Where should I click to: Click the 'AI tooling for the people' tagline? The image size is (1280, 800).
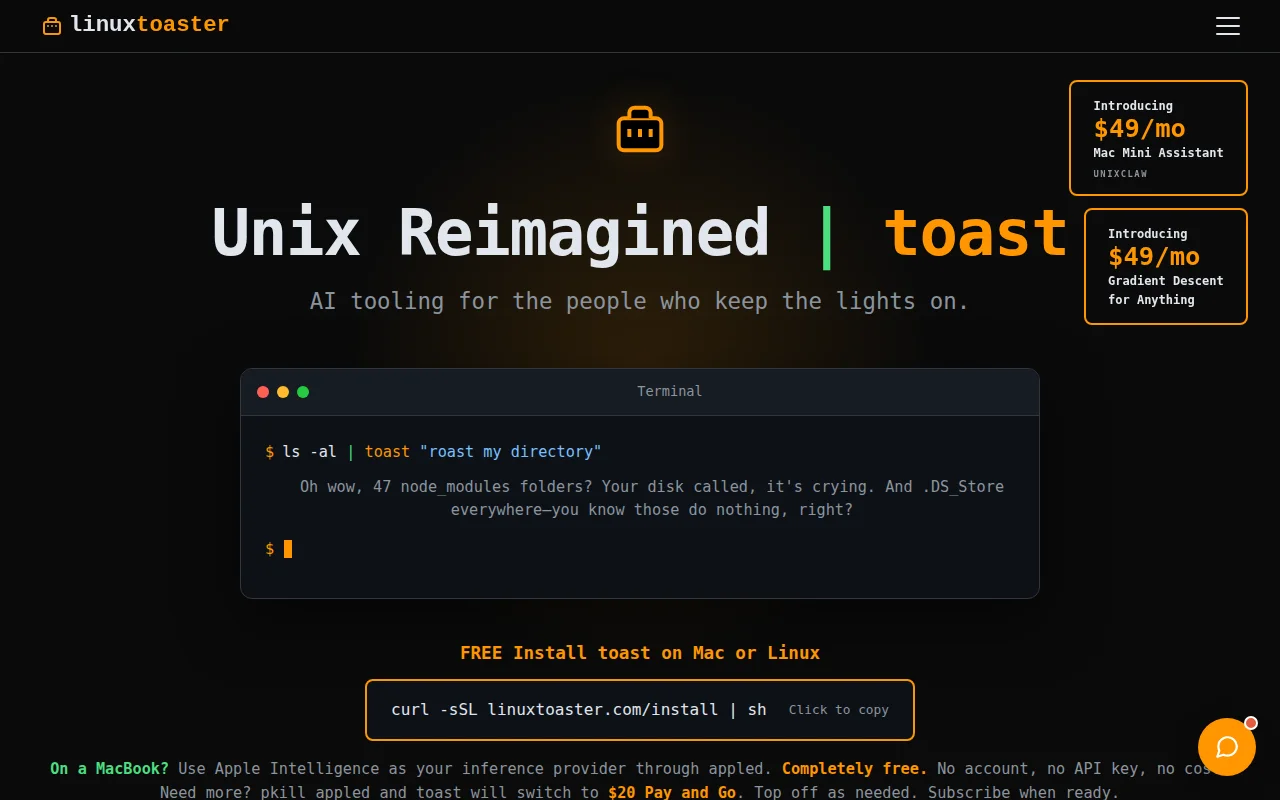click(639, 301)
